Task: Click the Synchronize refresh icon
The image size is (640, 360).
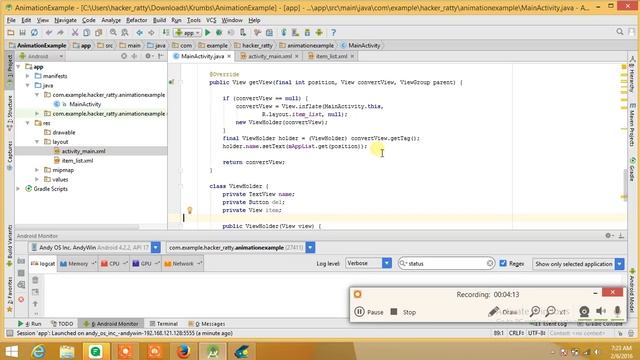Action: pos(34,32)
